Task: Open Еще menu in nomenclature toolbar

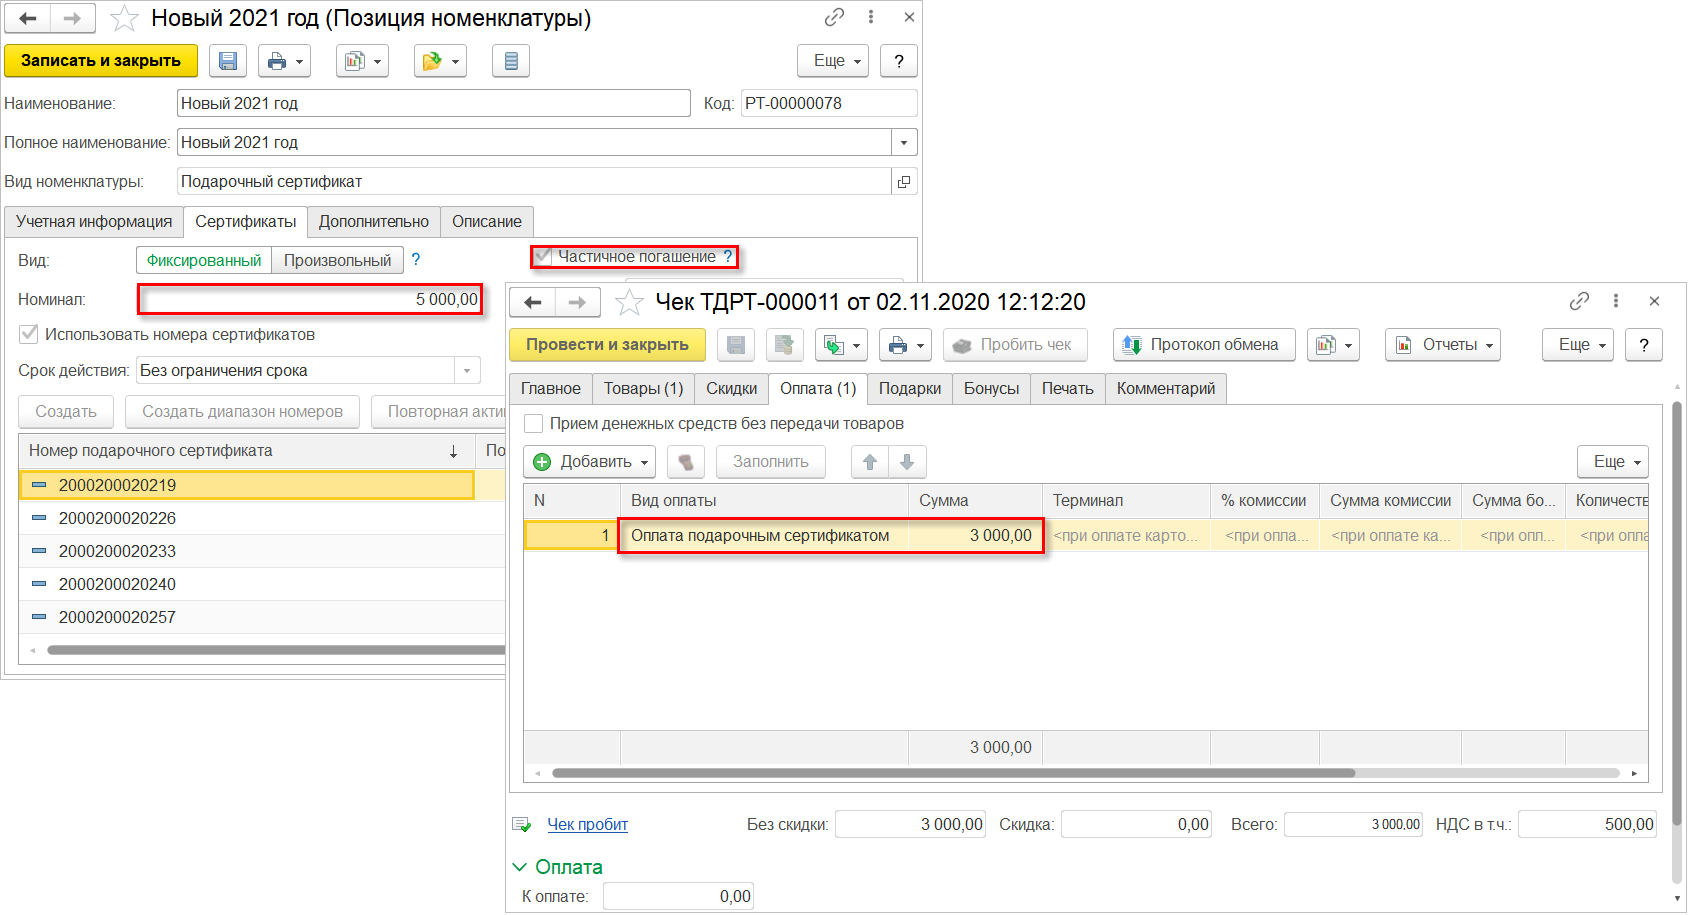Action: coord(833,61)
